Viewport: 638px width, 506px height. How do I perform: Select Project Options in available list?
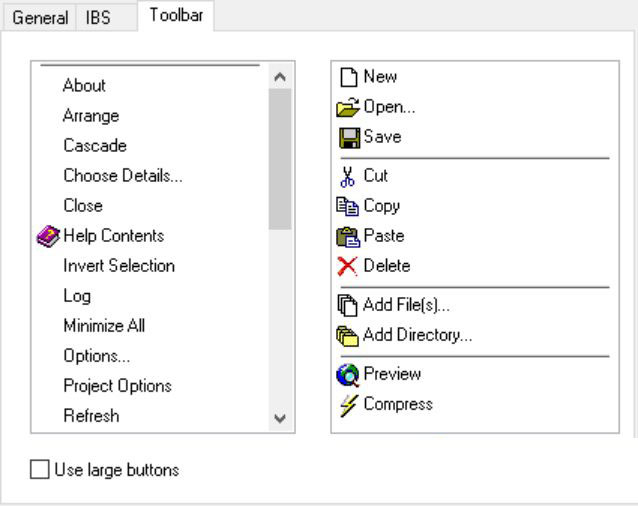(x=117, y=386)
